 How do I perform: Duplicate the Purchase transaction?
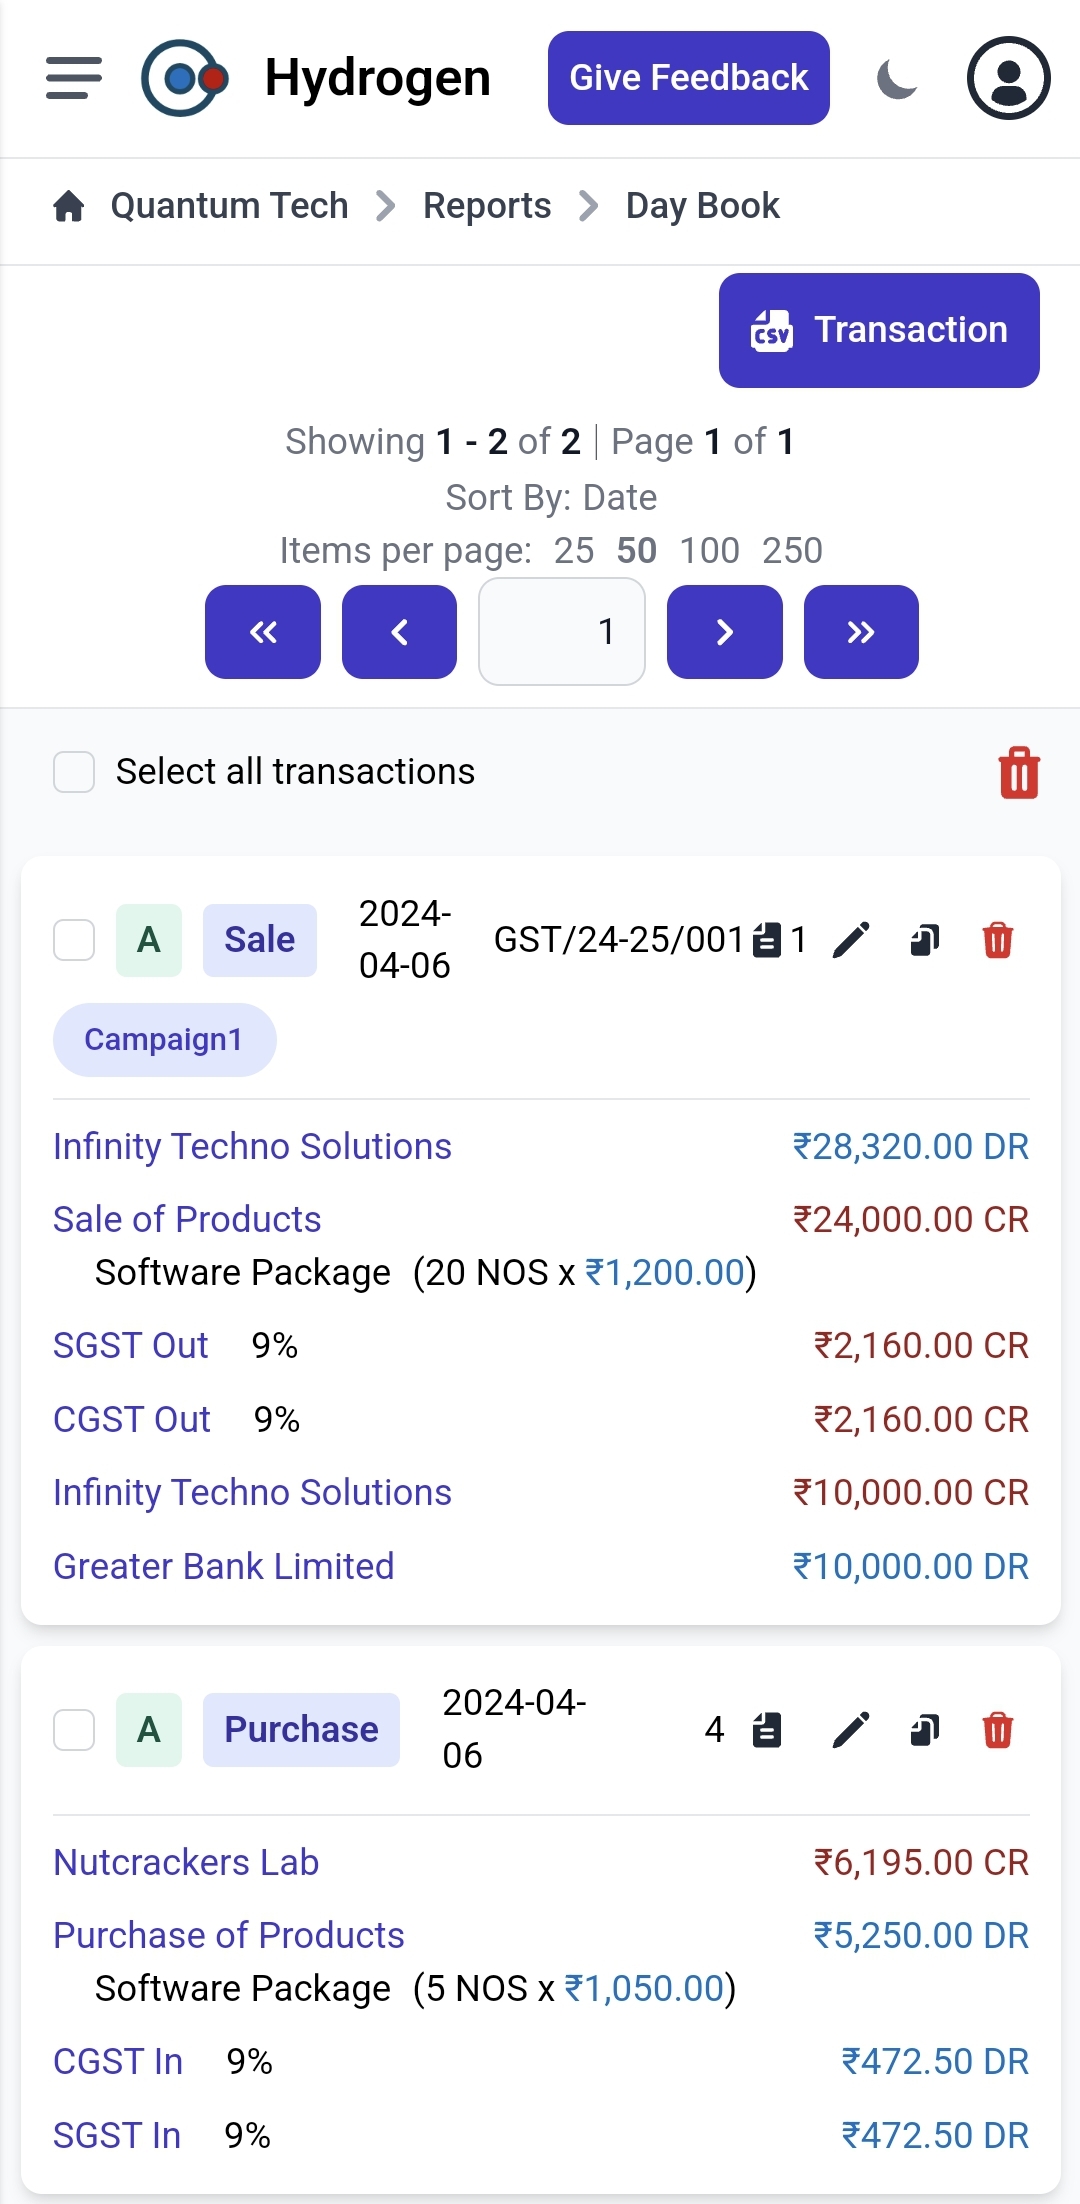925,1729
